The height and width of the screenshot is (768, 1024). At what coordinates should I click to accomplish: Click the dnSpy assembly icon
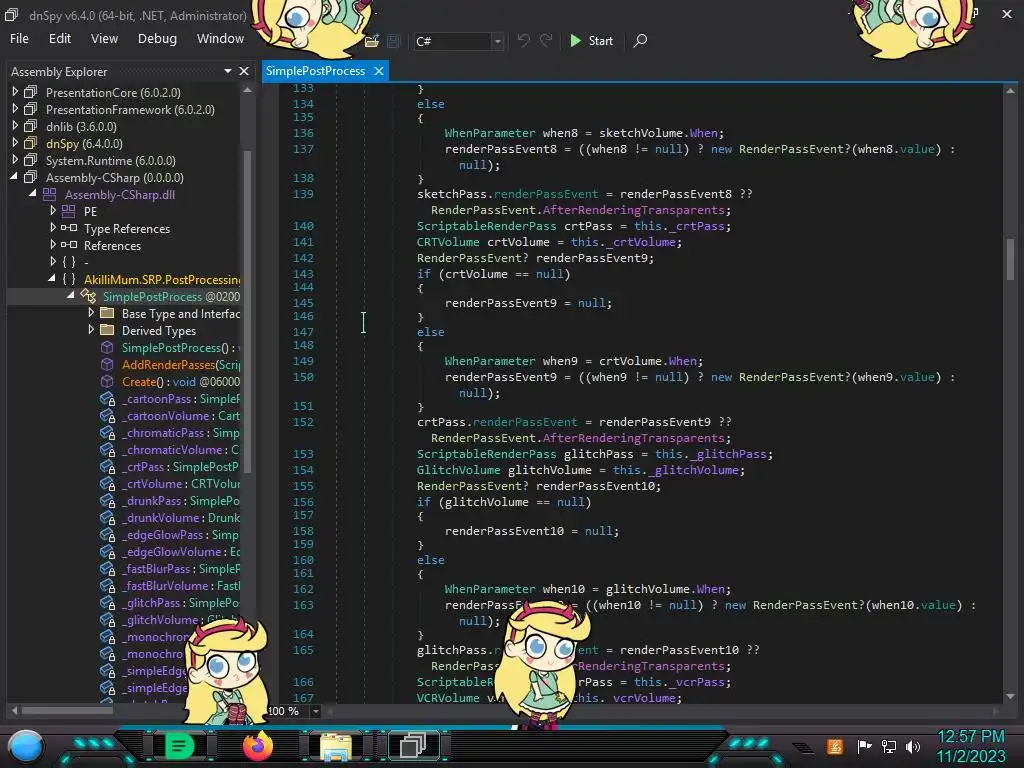coord(31,143)
